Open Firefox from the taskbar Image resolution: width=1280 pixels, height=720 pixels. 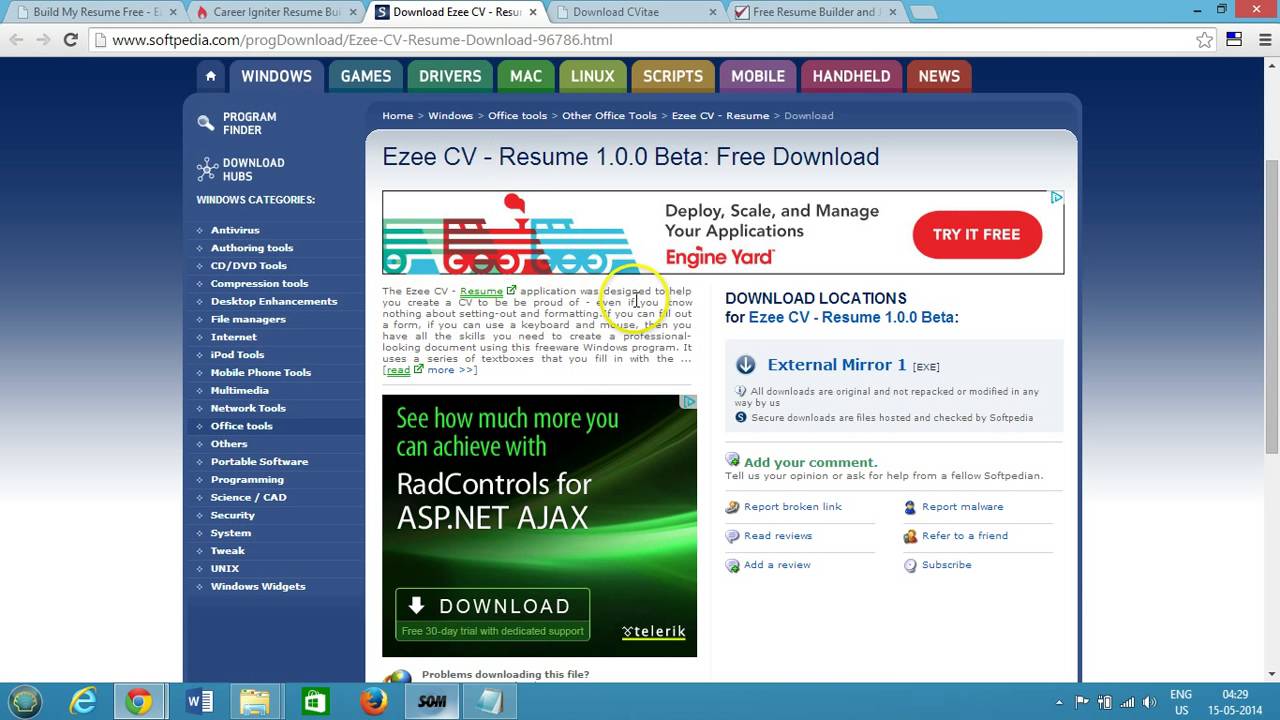click(374, 702)
